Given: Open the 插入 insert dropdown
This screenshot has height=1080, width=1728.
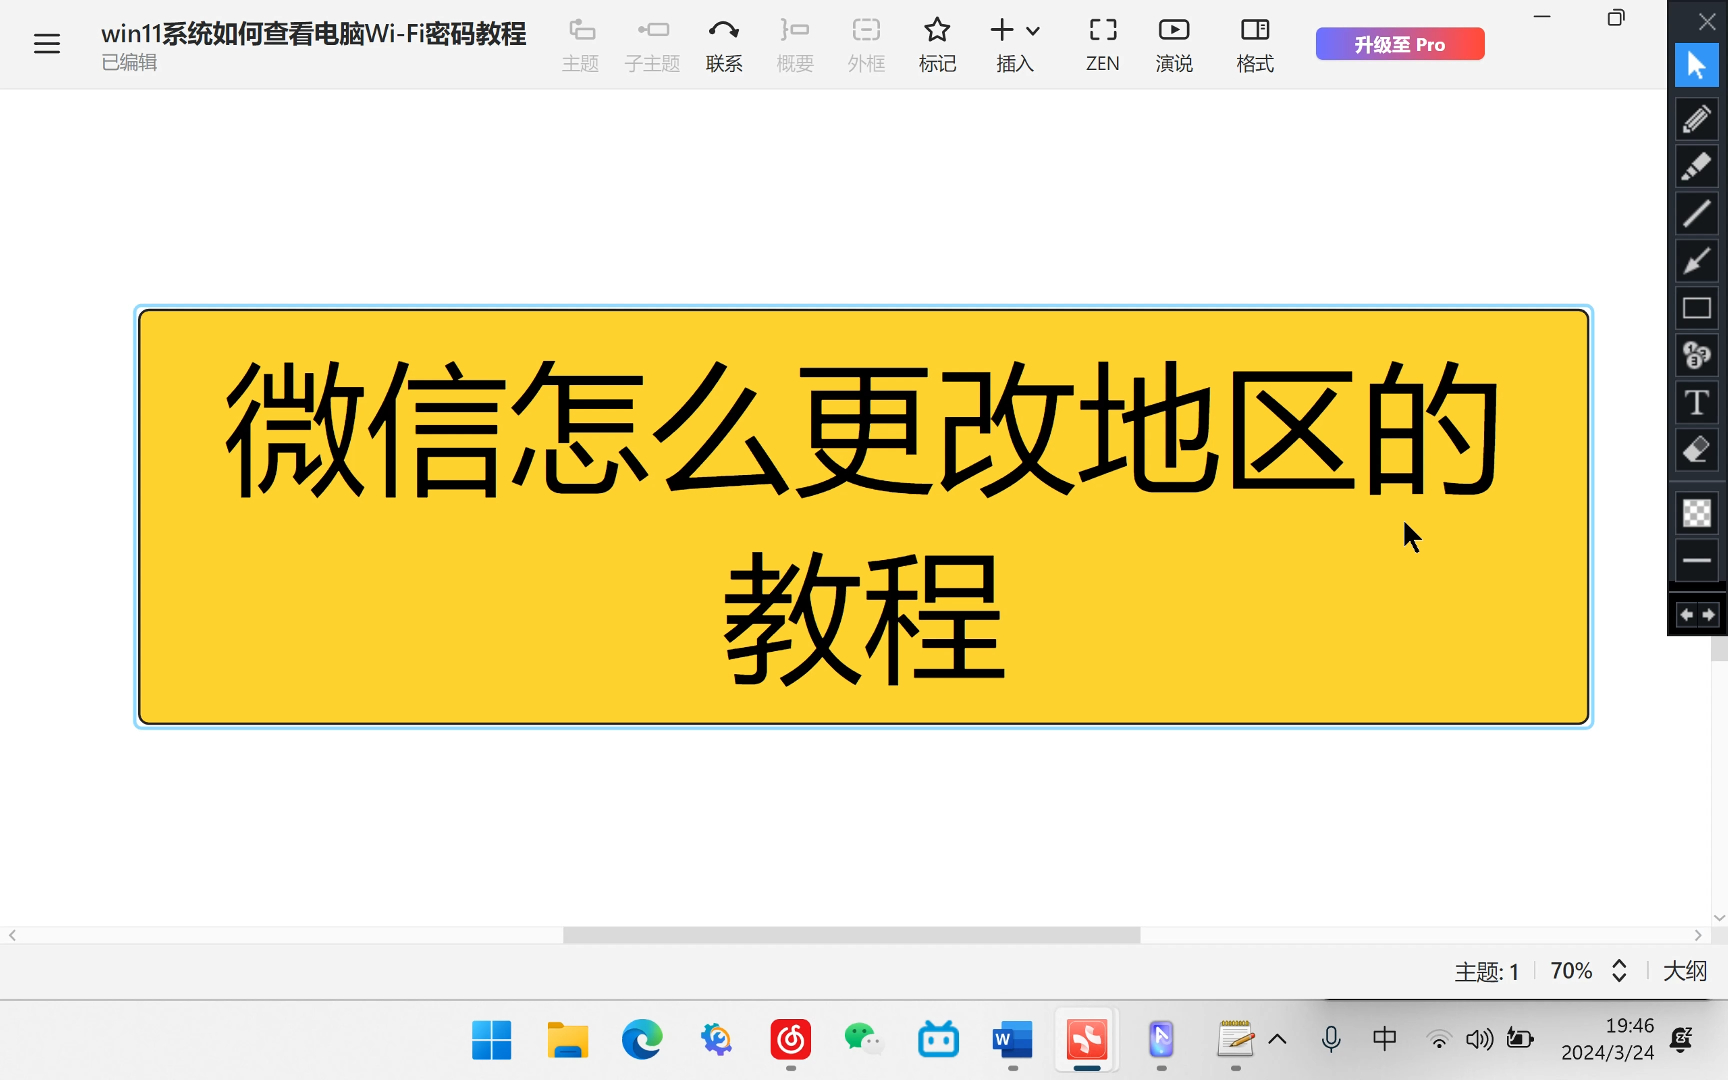Looking at the screenshot, I should tap(1016, 43).
